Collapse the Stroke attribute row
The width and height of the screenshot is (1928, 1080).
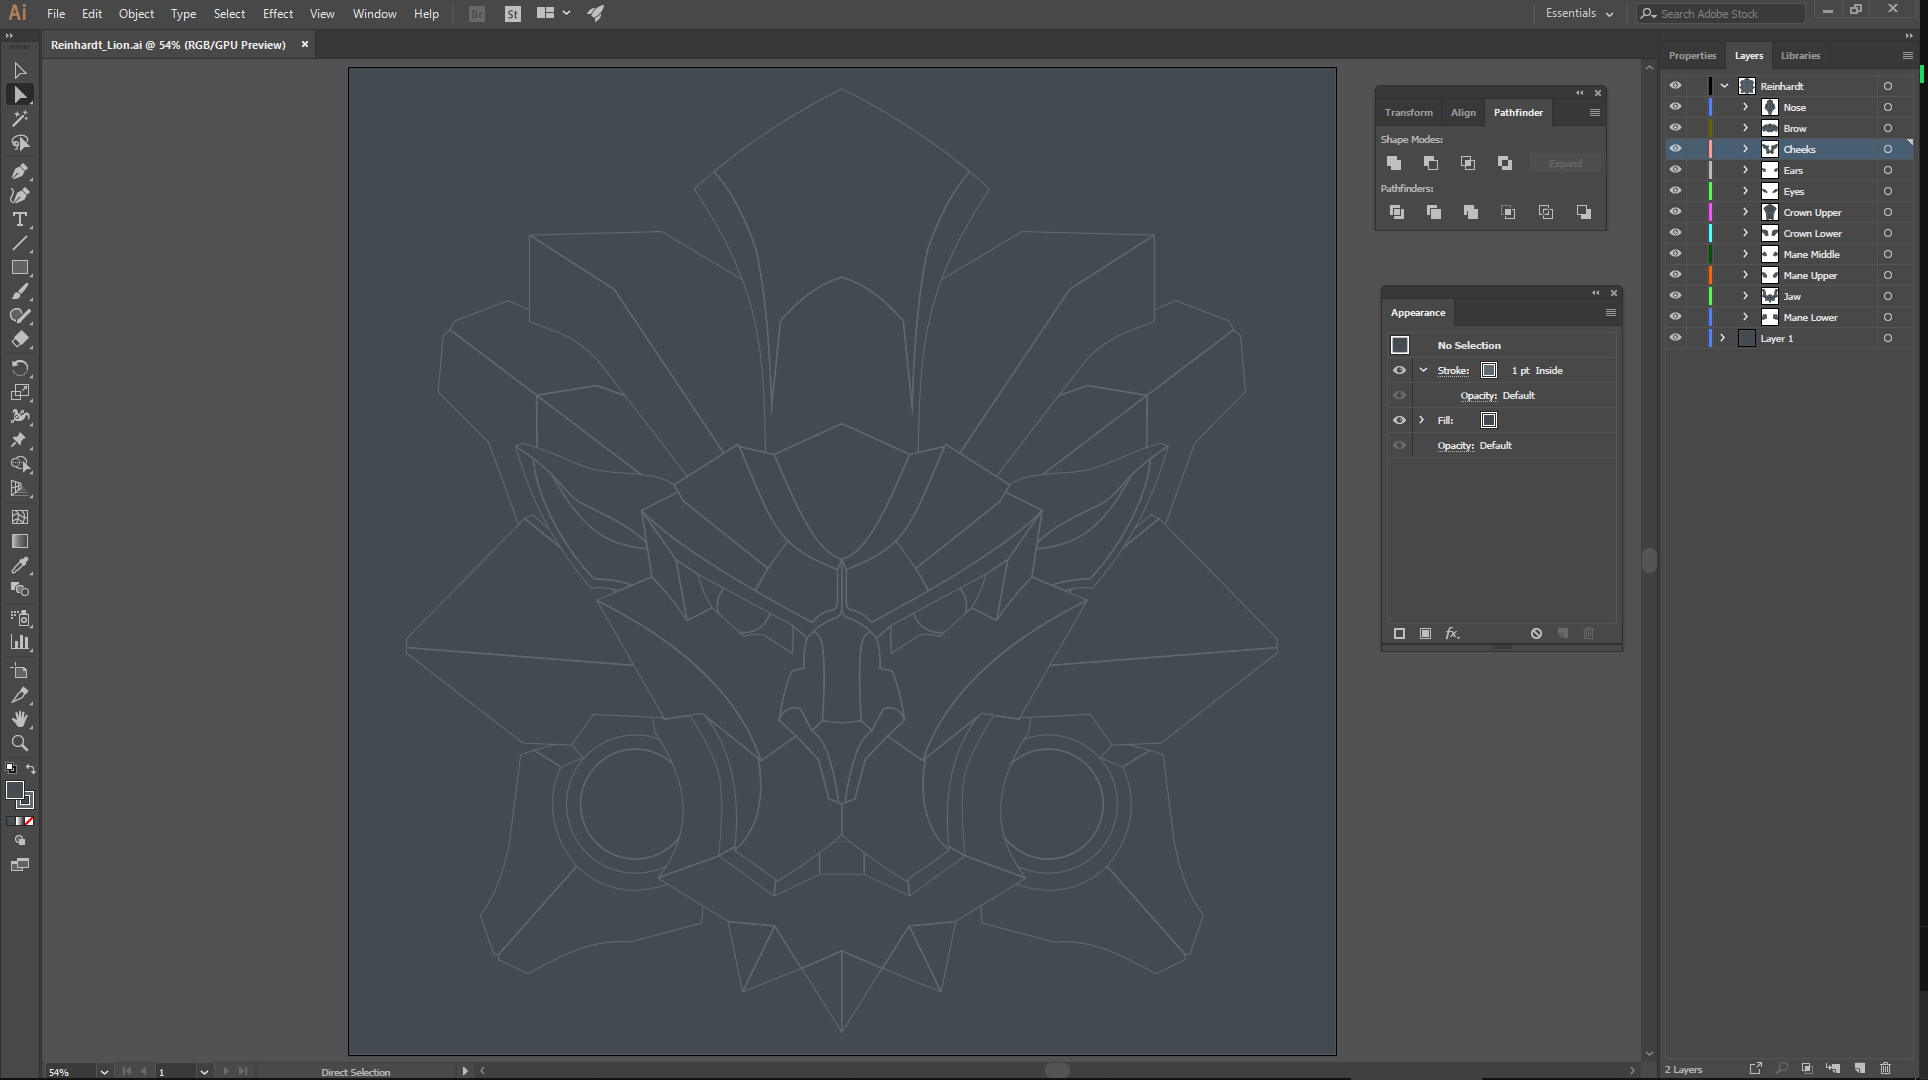pos(1423,370)
